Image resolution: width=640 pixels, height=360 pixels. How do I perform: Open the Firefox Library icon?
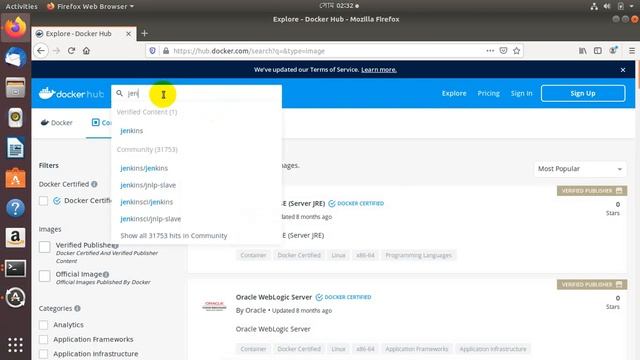[x=582, y=51]
